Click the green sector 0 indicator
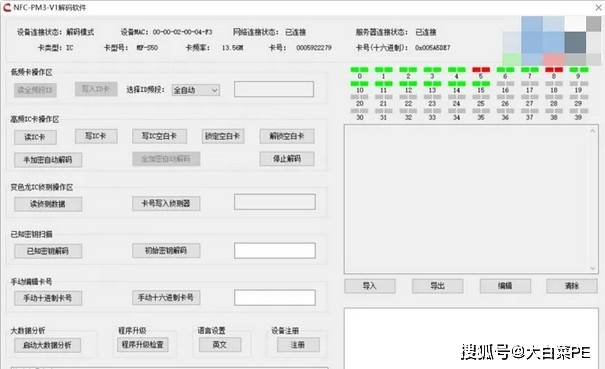This screenshot has height=369, width=605. click(x=359, y=69)
